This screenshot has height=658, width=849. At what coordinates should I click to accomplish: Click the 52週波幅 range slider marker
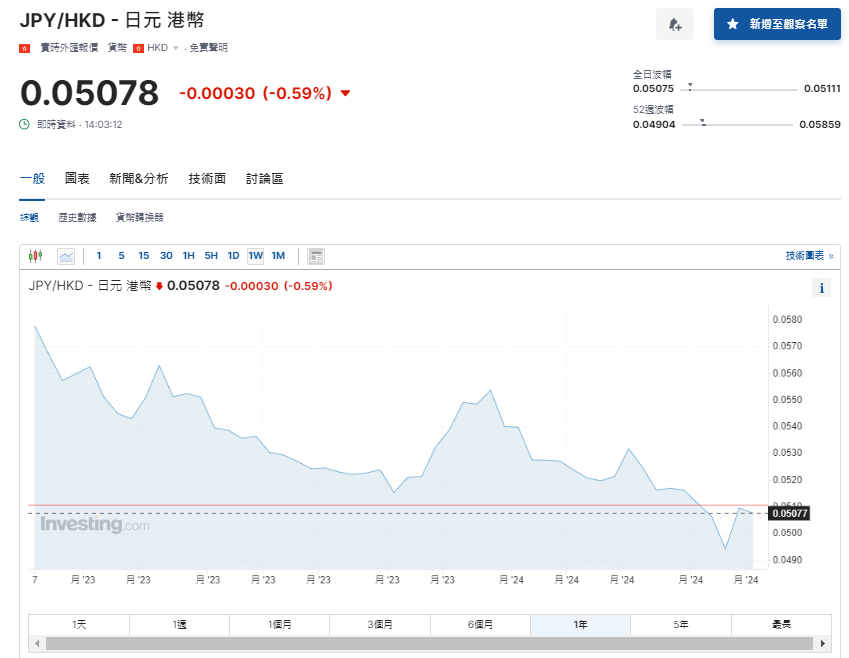703,124
